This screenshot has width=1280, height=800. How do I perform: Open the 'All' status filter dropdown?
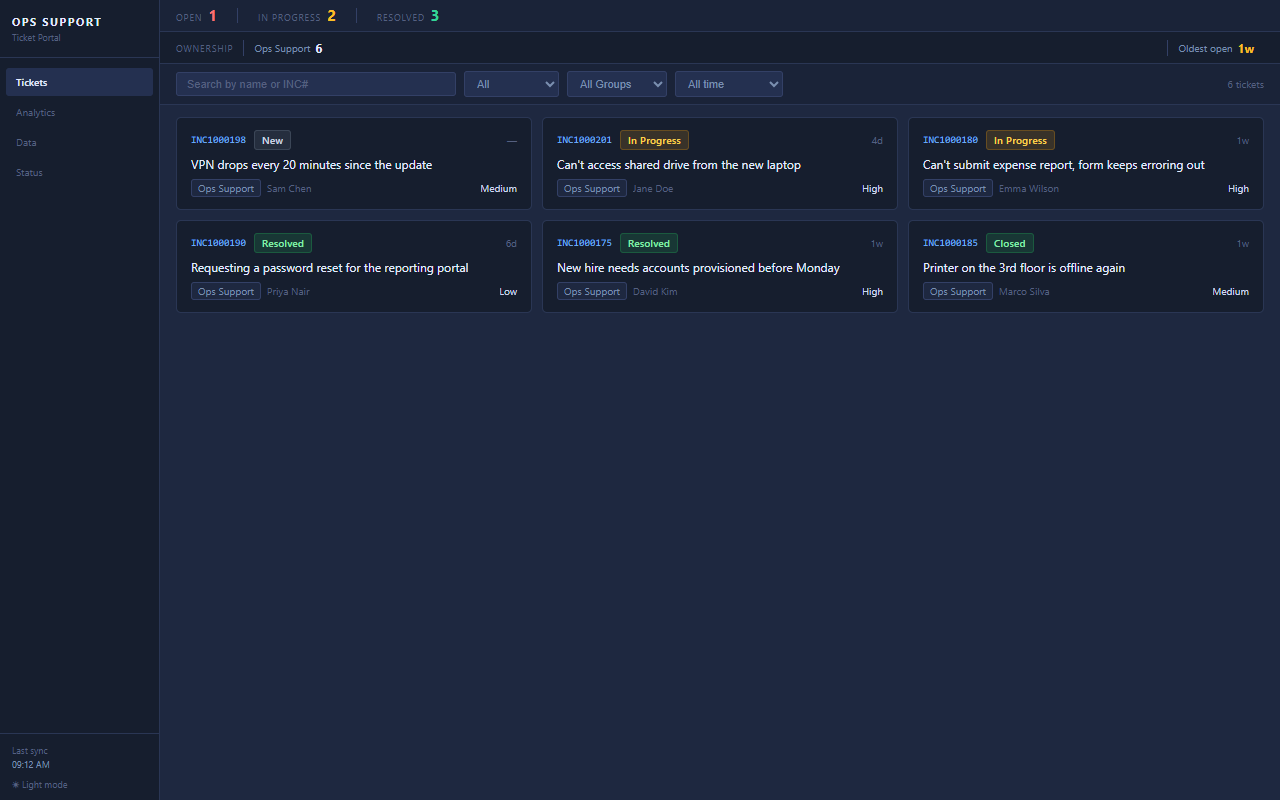(x=511, y=84)
